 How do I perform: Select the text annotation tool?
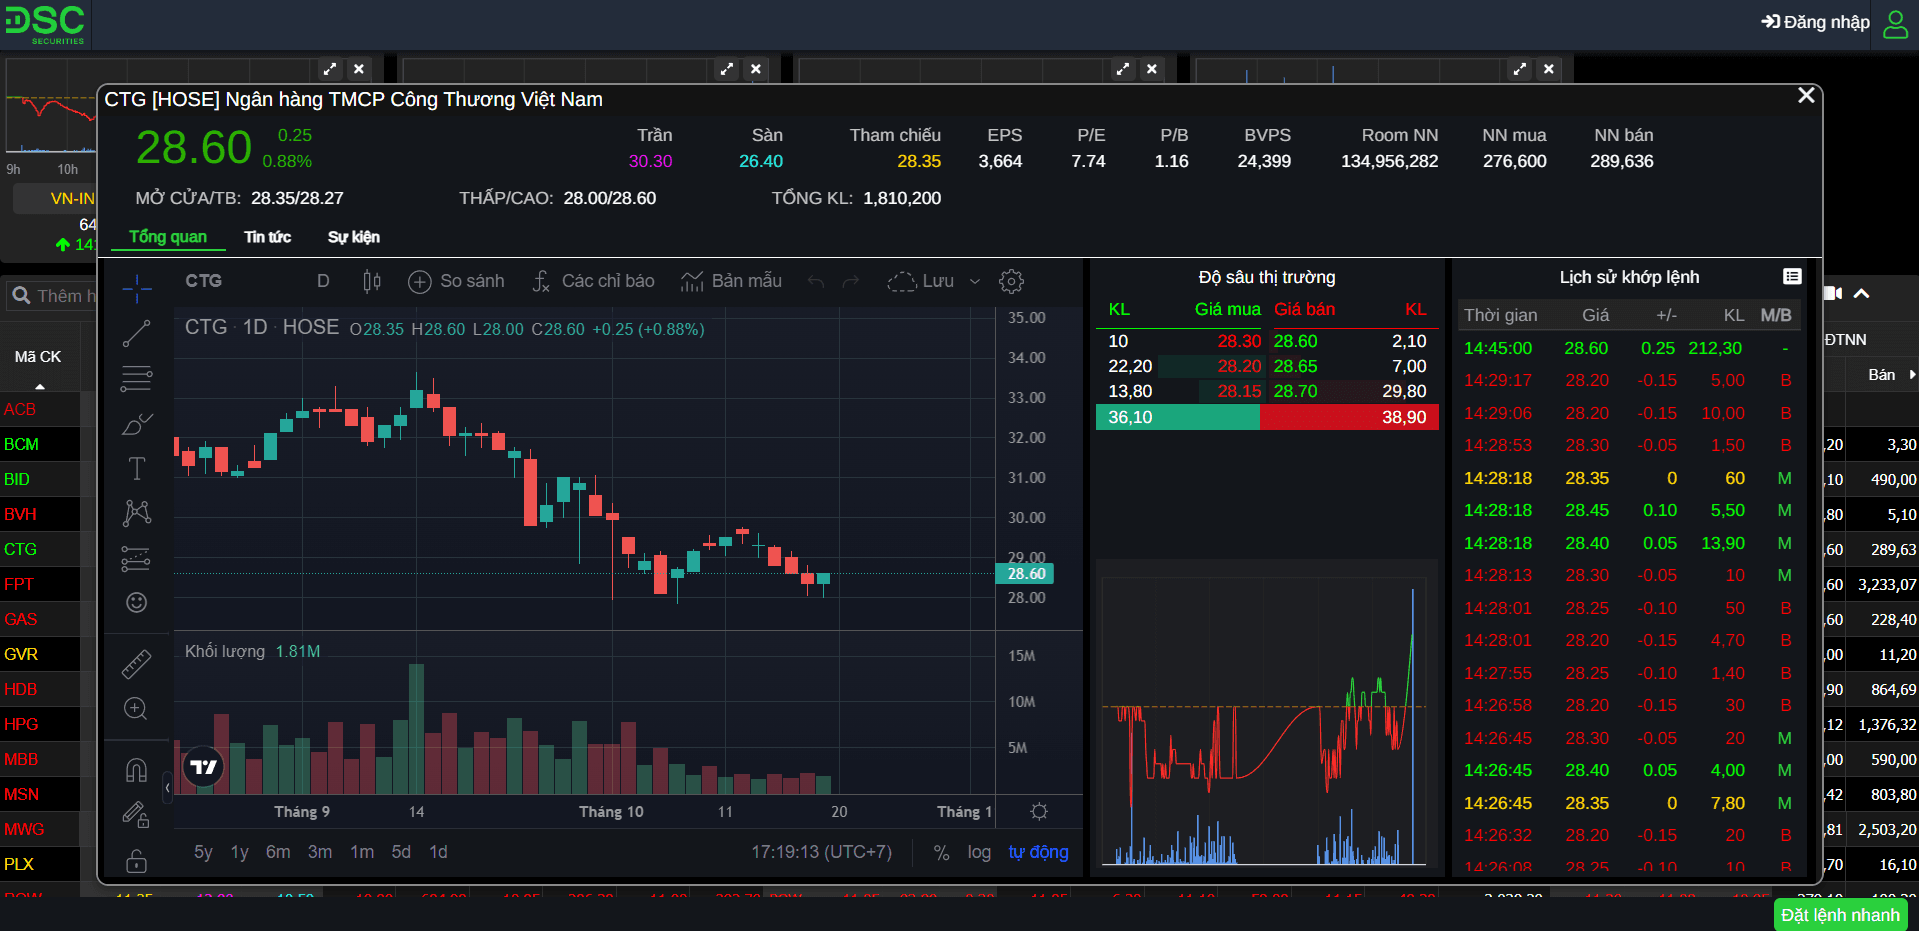click(137, 468)
